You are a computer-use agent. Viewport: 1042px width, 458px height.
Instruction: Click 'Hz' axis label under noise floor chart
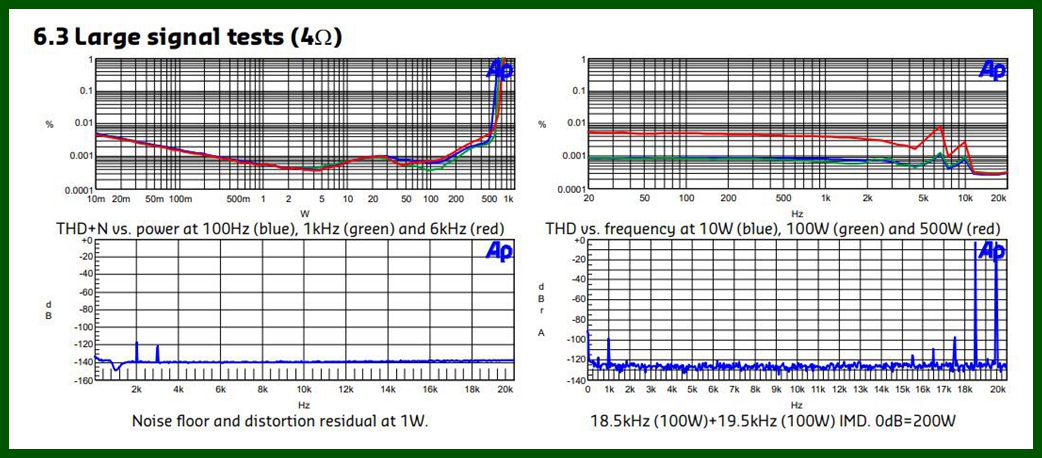click(304, 404)
